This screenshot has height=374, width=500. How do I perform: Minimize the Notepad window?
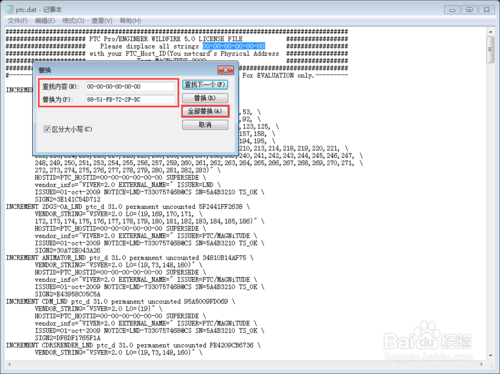click(452, 10)
